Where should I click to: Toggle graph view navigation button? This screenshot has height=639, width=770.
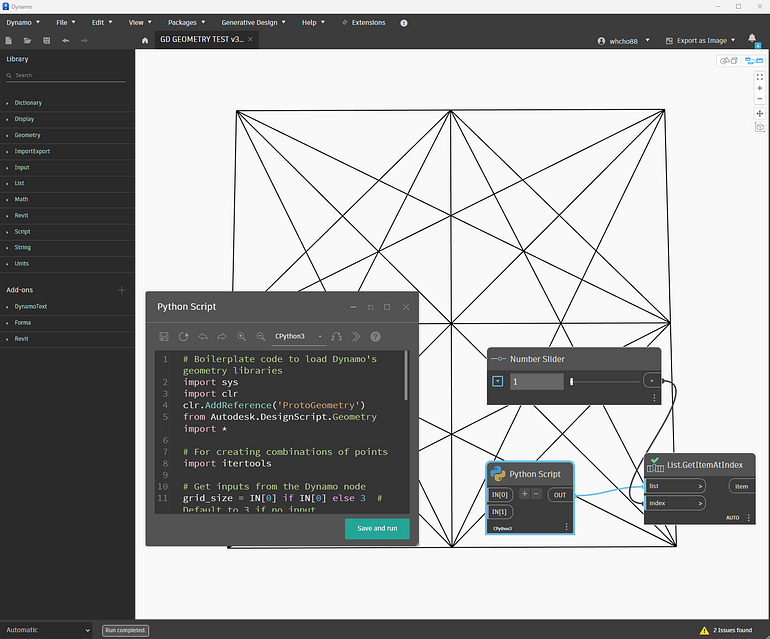[754, 61]
